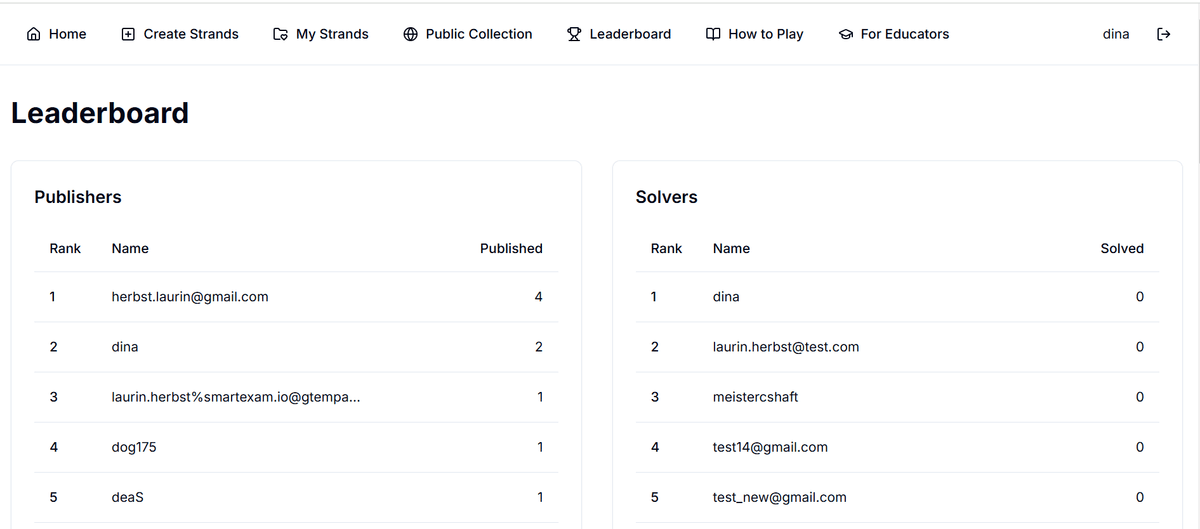
Task: Click the Home house icon
Action: (x=34, y=34)
